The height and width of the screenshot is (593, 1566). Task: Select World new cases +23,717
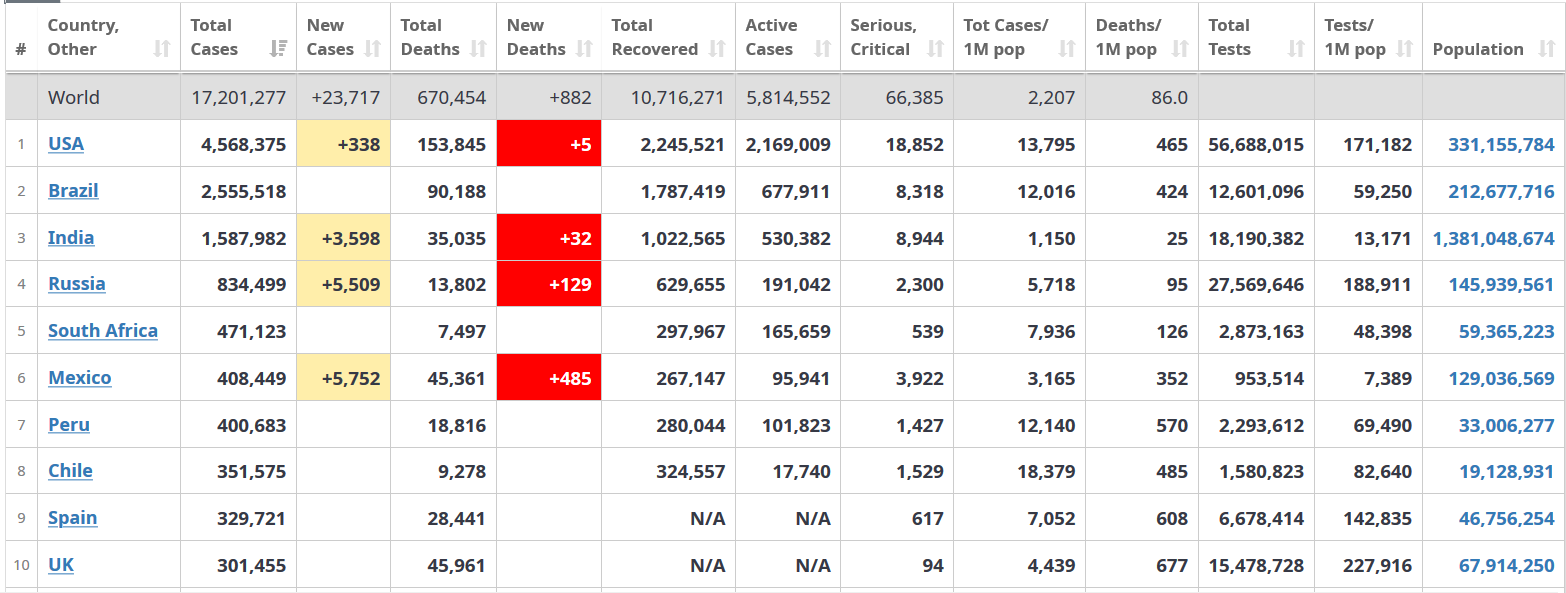[346, 98]
